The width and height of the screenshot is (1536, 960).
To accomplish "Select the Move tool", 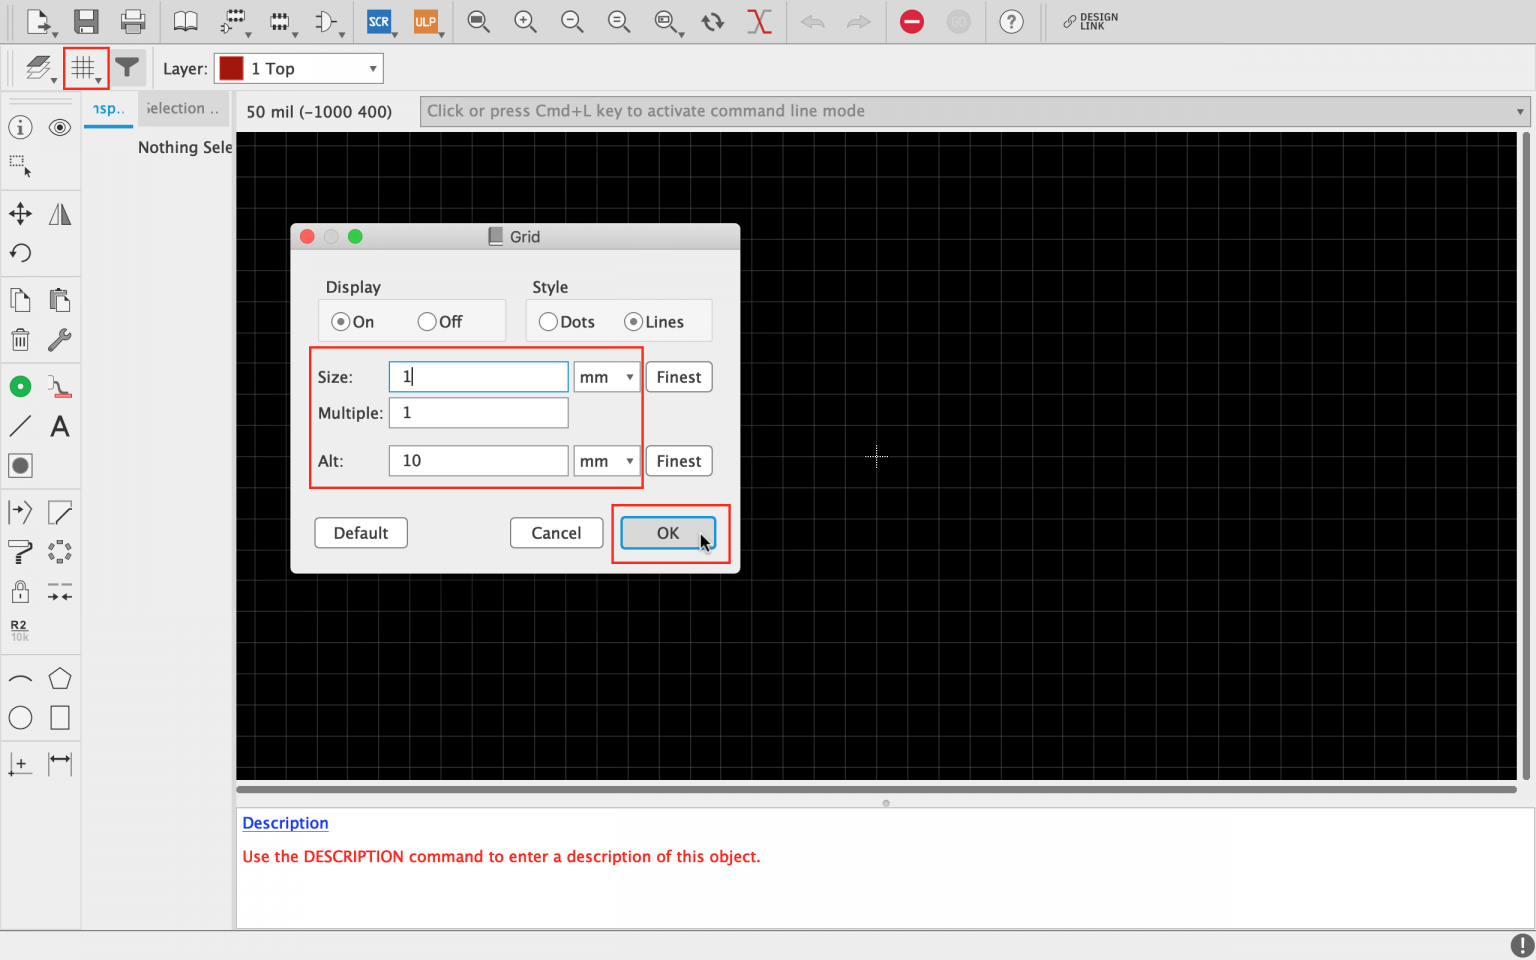I will pos(20,213).
